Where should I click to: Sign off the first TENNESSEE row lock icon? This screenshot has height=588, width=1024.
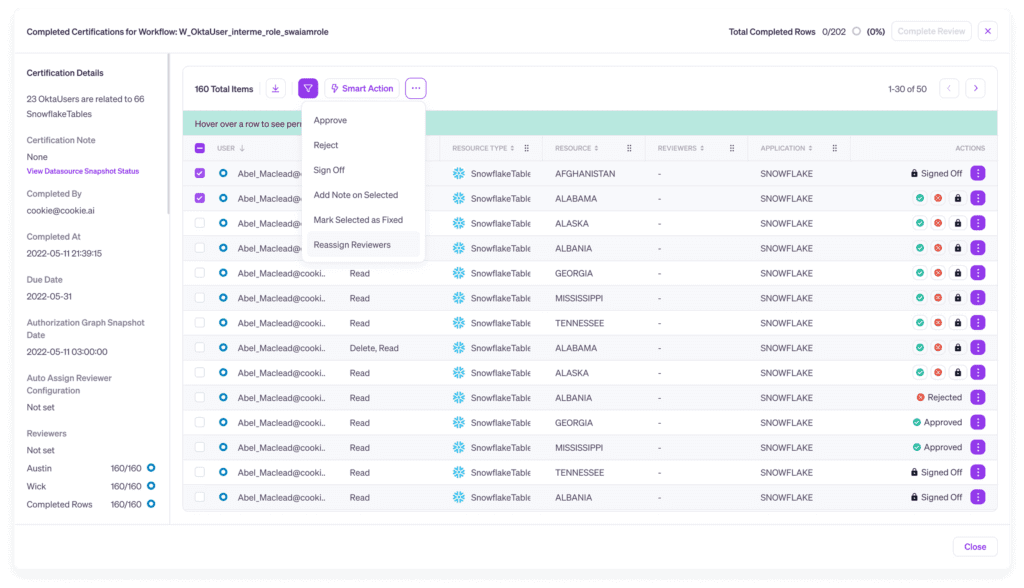click(957, 323)
